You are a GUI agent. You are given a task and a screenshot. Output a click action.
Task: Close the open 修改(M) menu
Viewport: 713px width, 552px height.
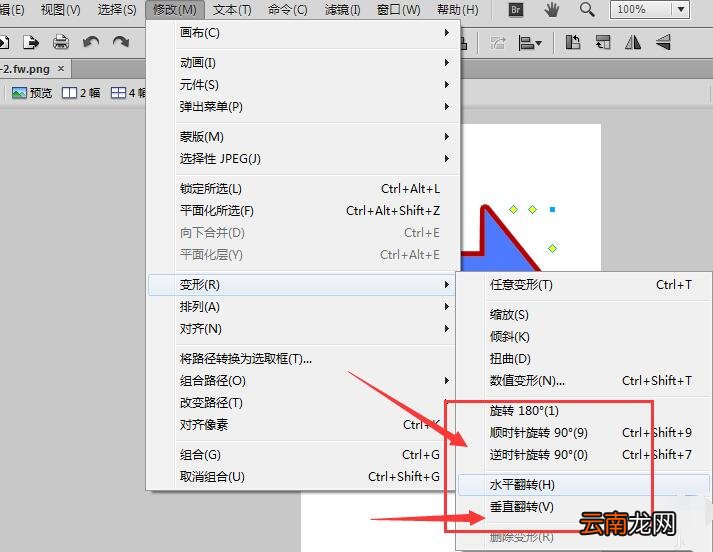coord(175,10)
